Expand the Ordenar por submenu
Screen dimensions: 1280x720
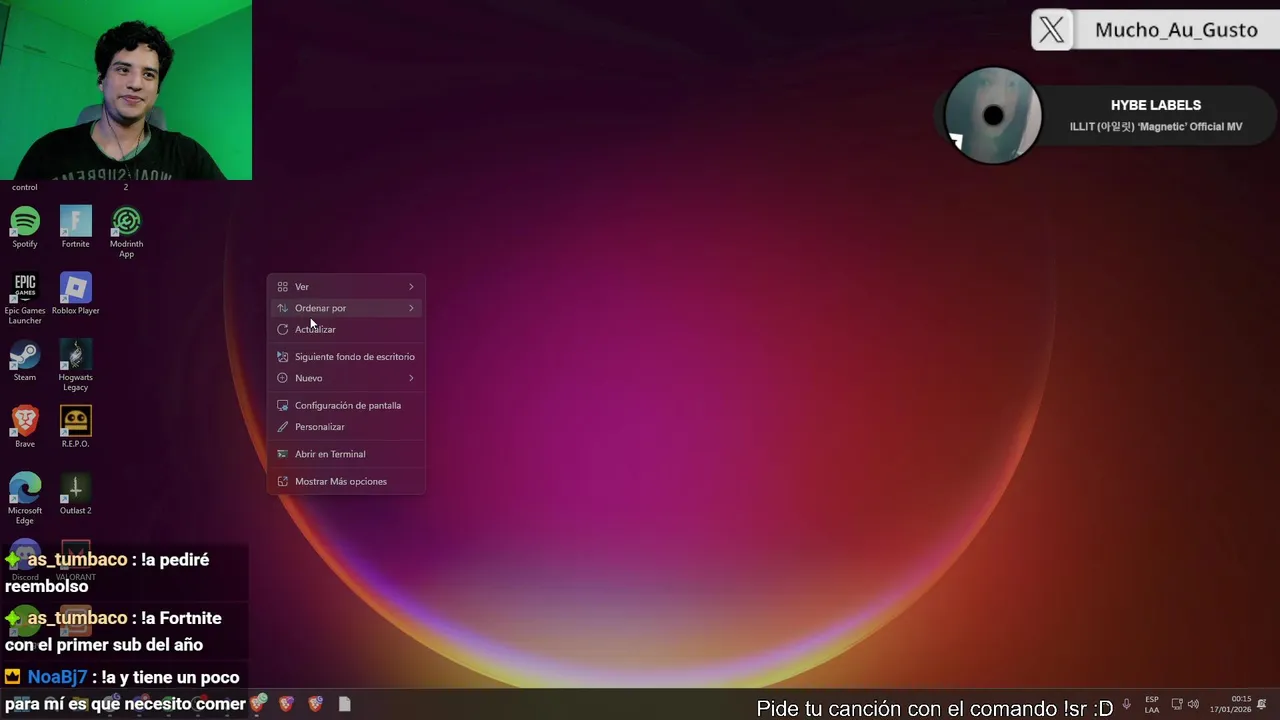(x=346, y=308)
